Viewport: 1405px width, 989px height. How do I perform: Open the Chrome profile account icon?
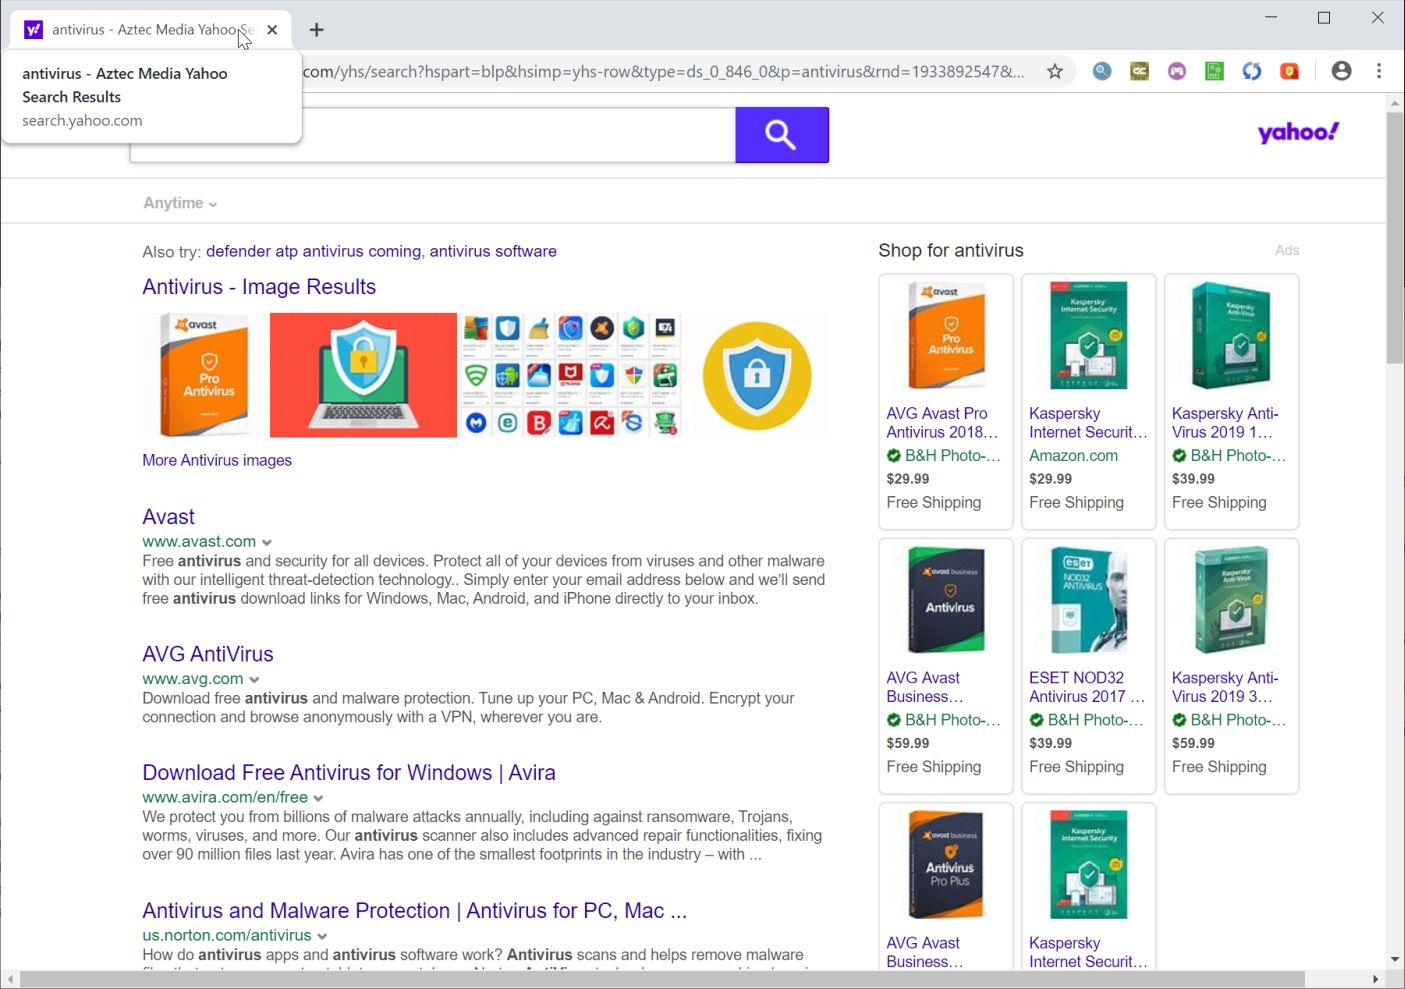pyautogui.click(x=1341, y=71)
